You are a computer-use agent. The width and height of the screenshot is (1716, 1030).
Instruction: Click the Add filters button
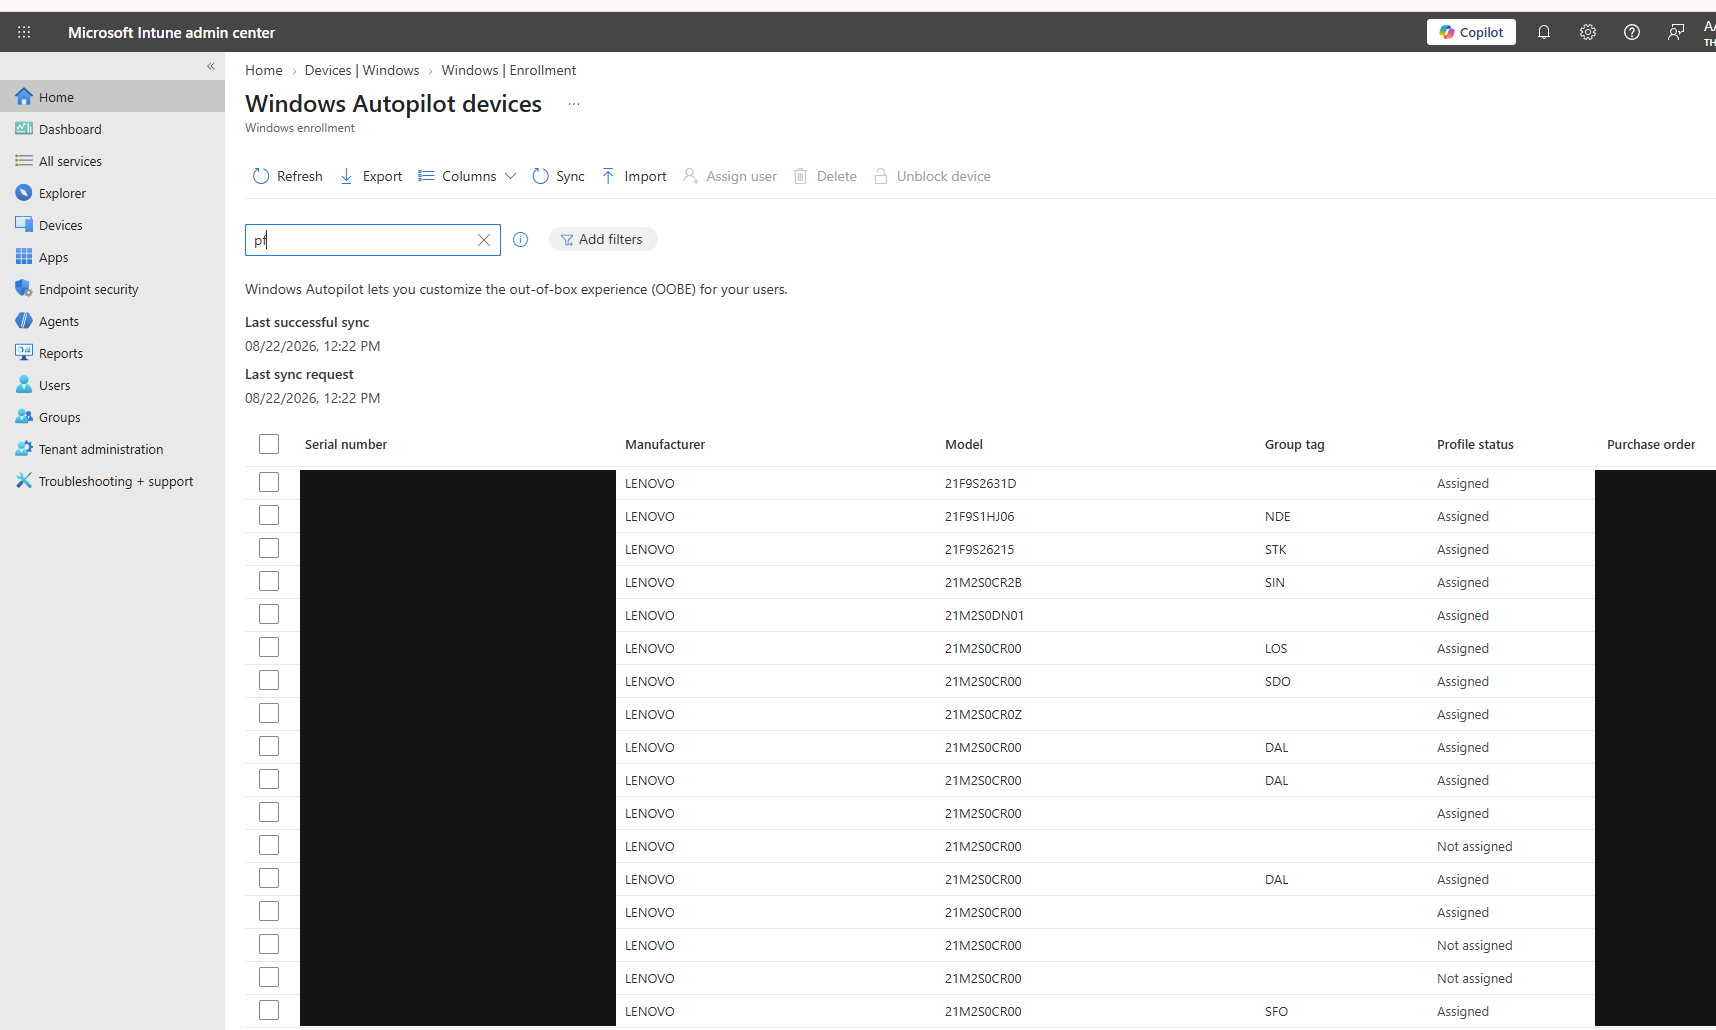pyautogui.click(x=602, y=239)
